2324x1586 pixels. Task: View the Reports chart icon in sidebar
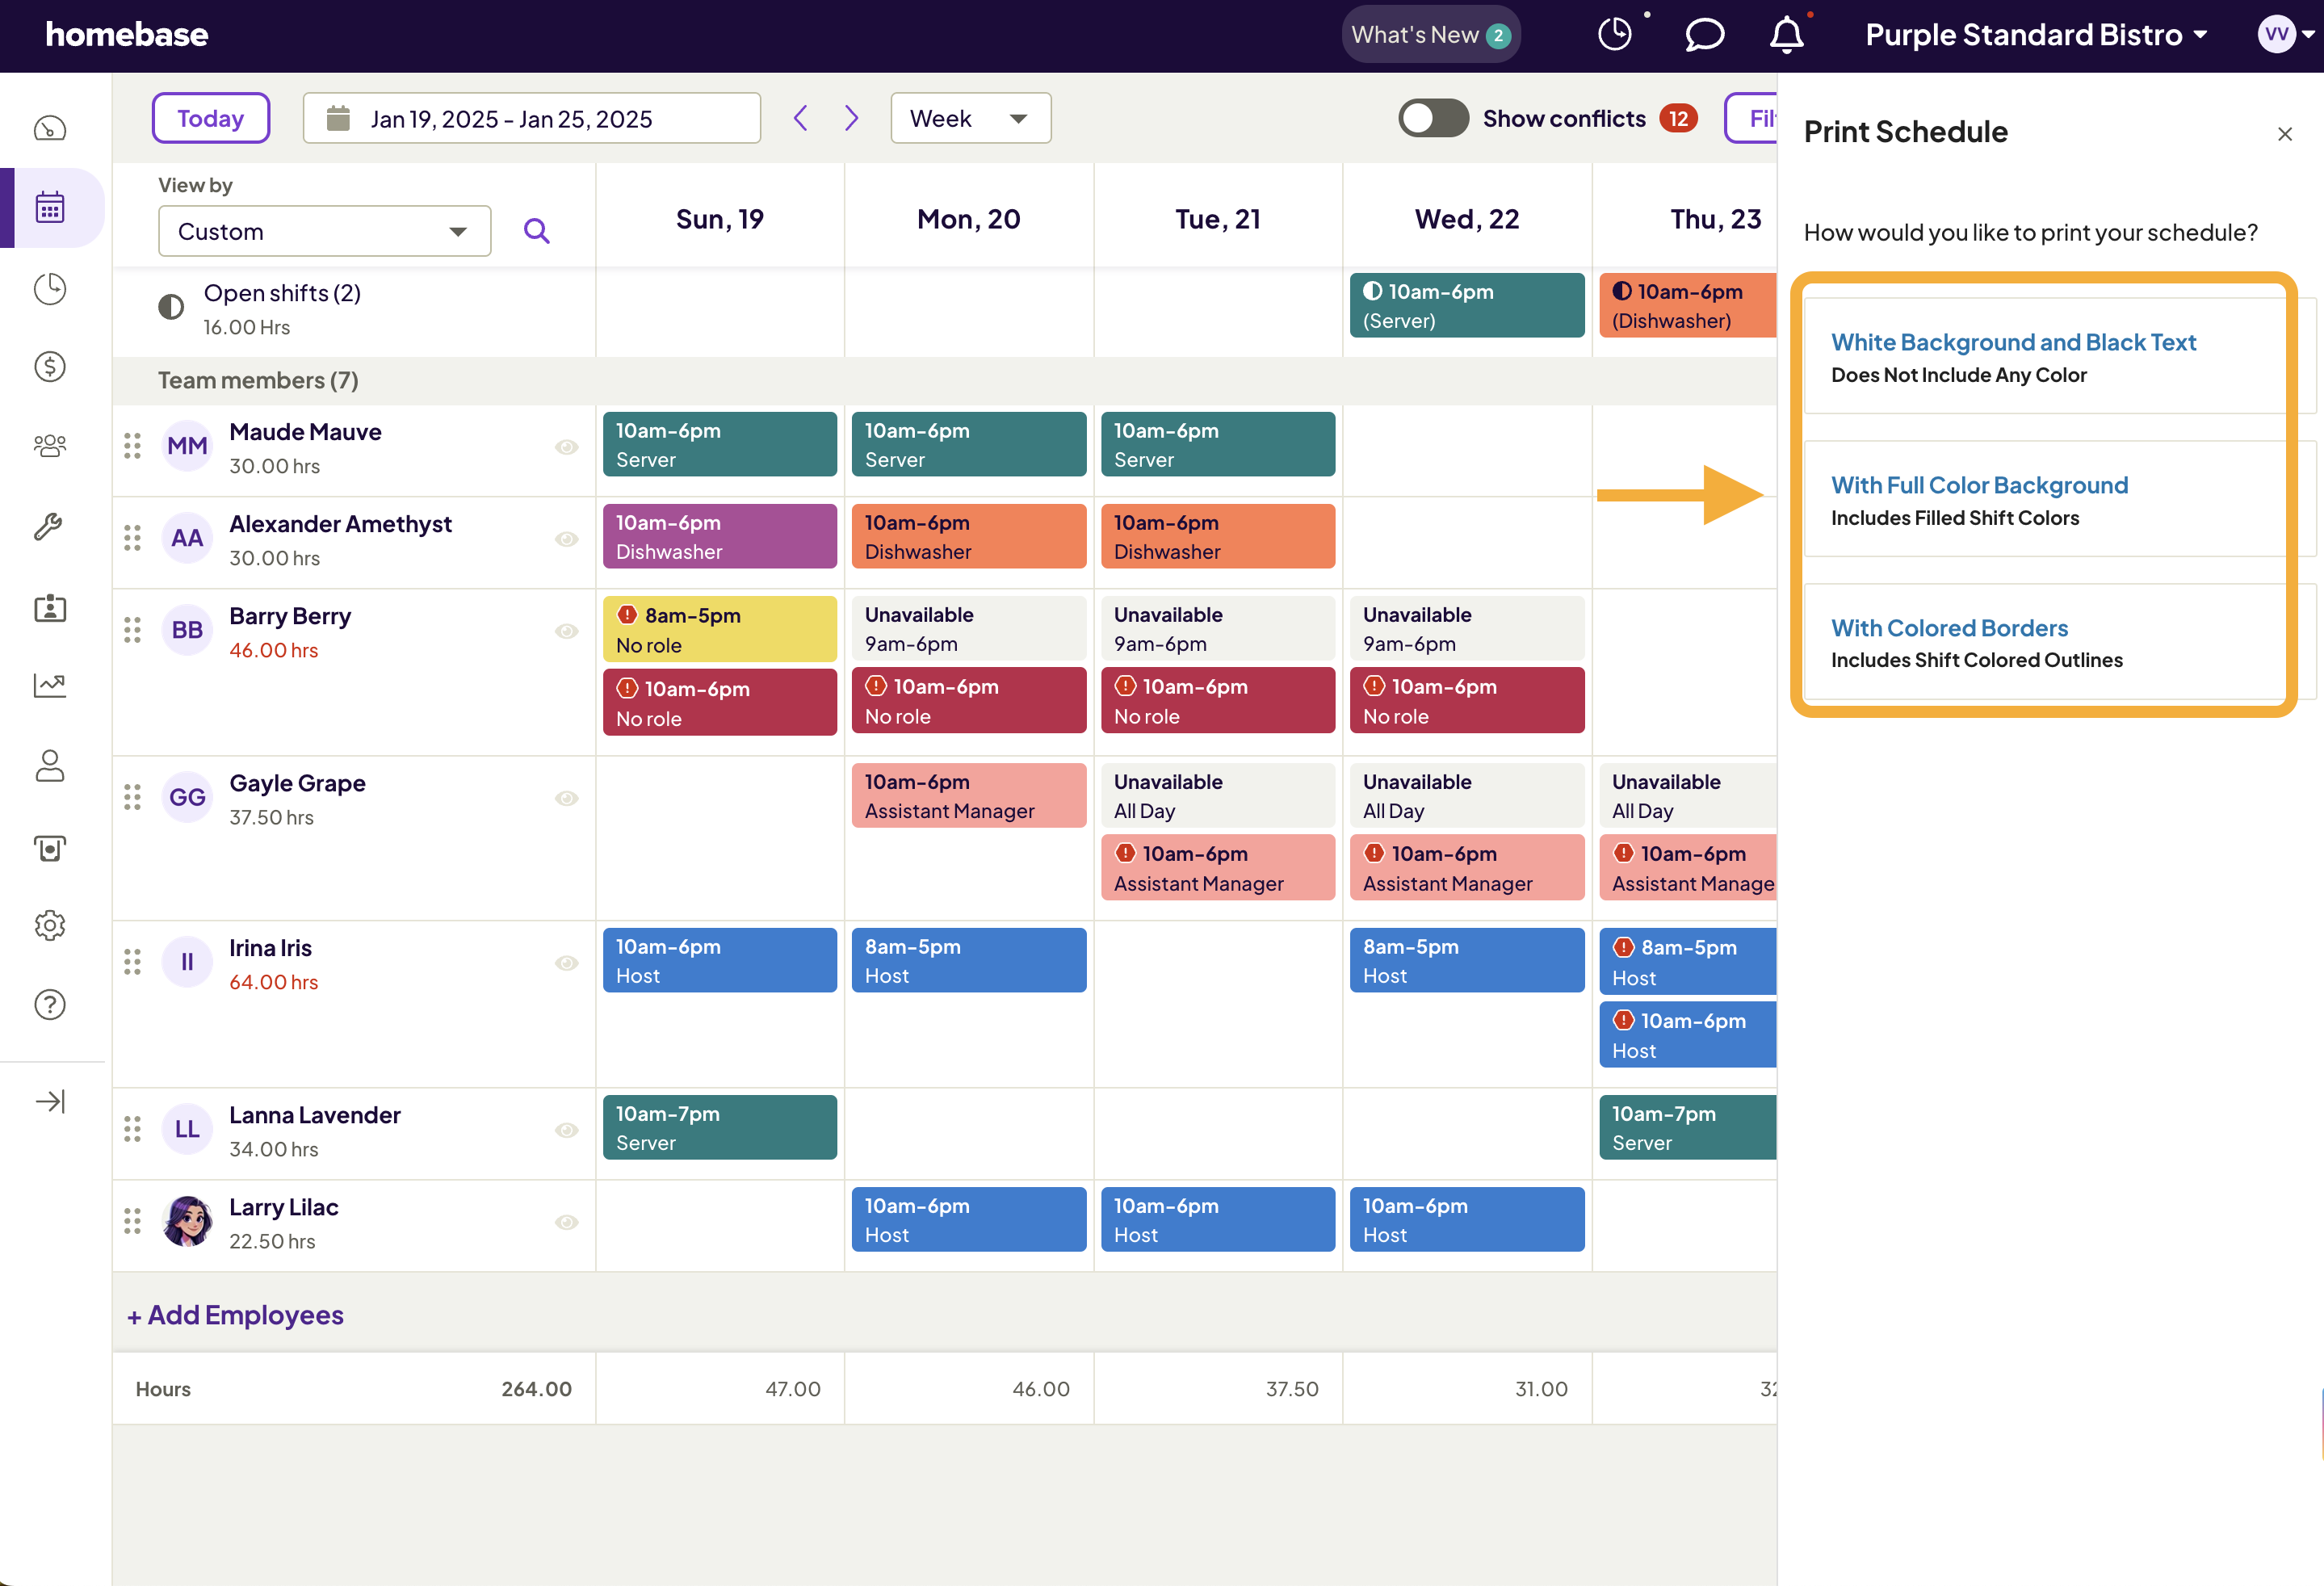(x=49, y=686)
